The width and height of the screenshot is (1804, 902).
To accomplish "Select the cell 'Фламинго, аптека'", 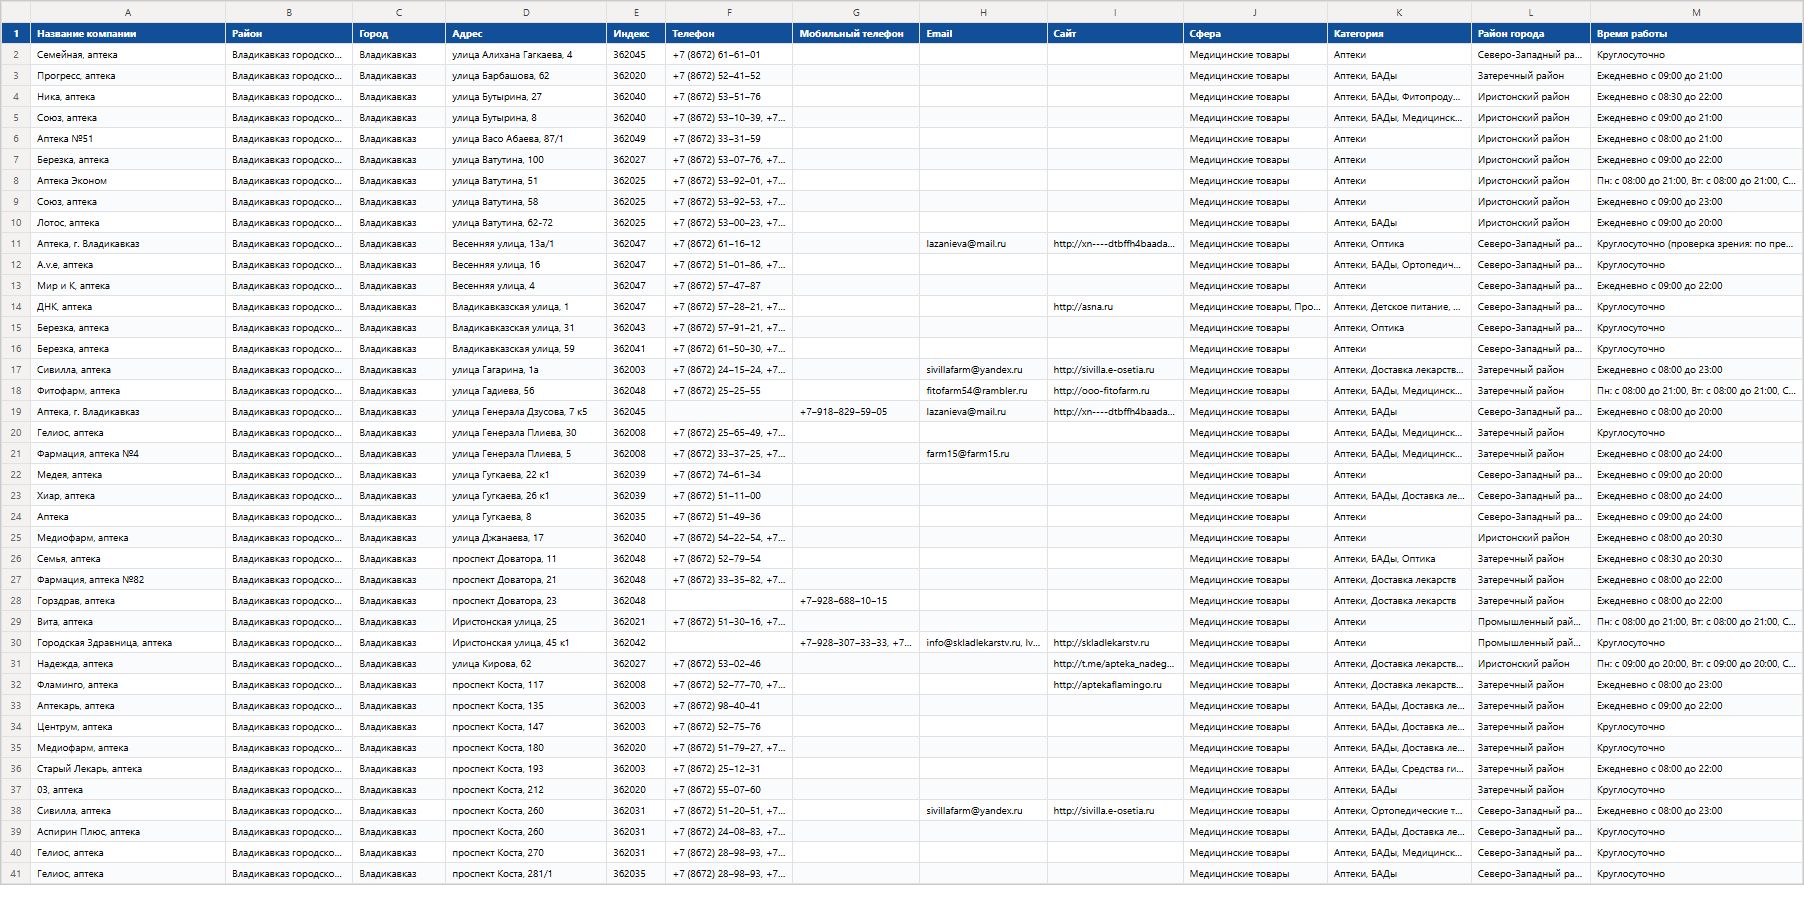I will pos(128,685).
